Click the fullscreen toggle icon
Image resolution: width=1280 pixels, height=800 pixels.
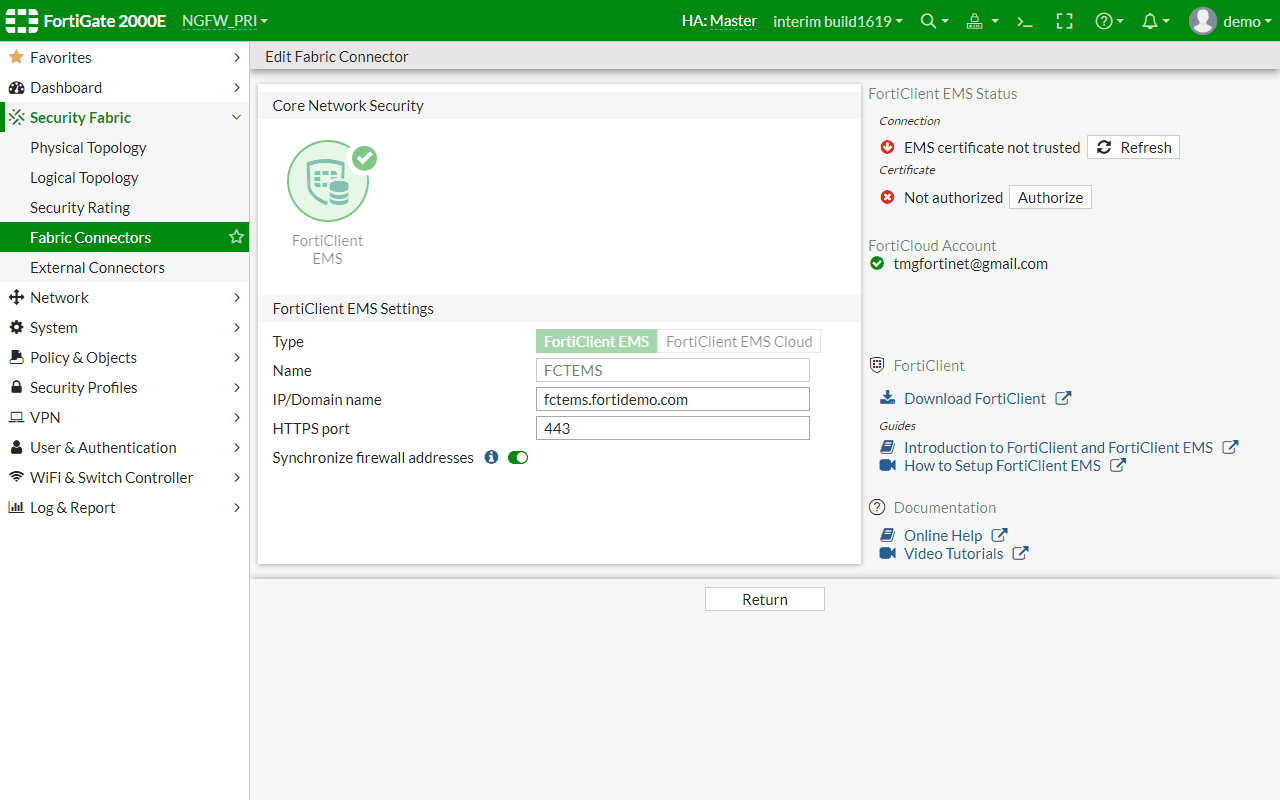[1064, 21]
